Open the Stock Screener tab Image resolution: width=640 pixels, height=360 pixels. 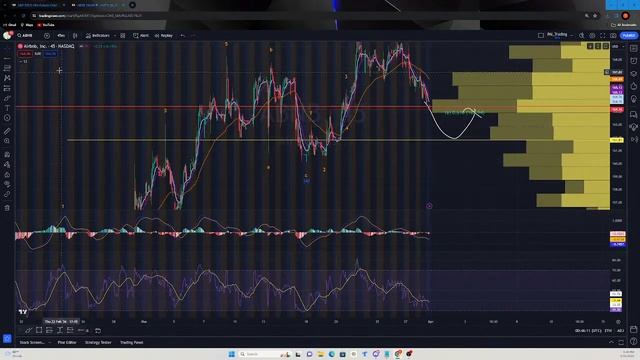tap(32, 342)
